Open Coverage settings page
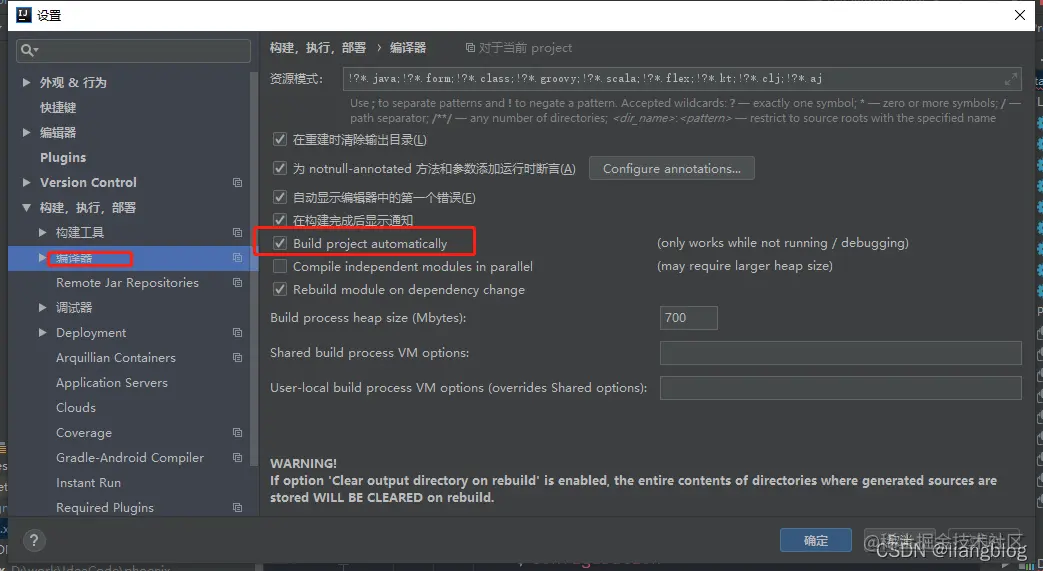This screenshot has height=571, width=1043. coord(84,433)
